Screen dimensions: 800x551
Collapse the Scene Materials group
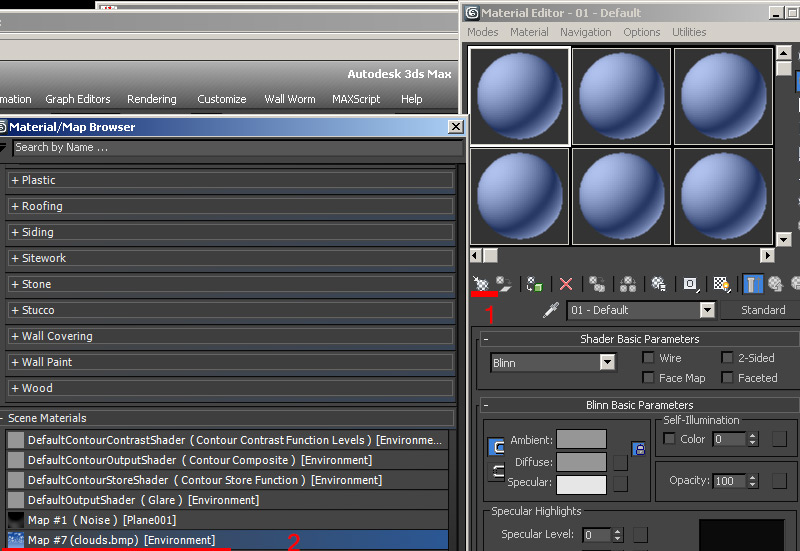click(227, 418)
